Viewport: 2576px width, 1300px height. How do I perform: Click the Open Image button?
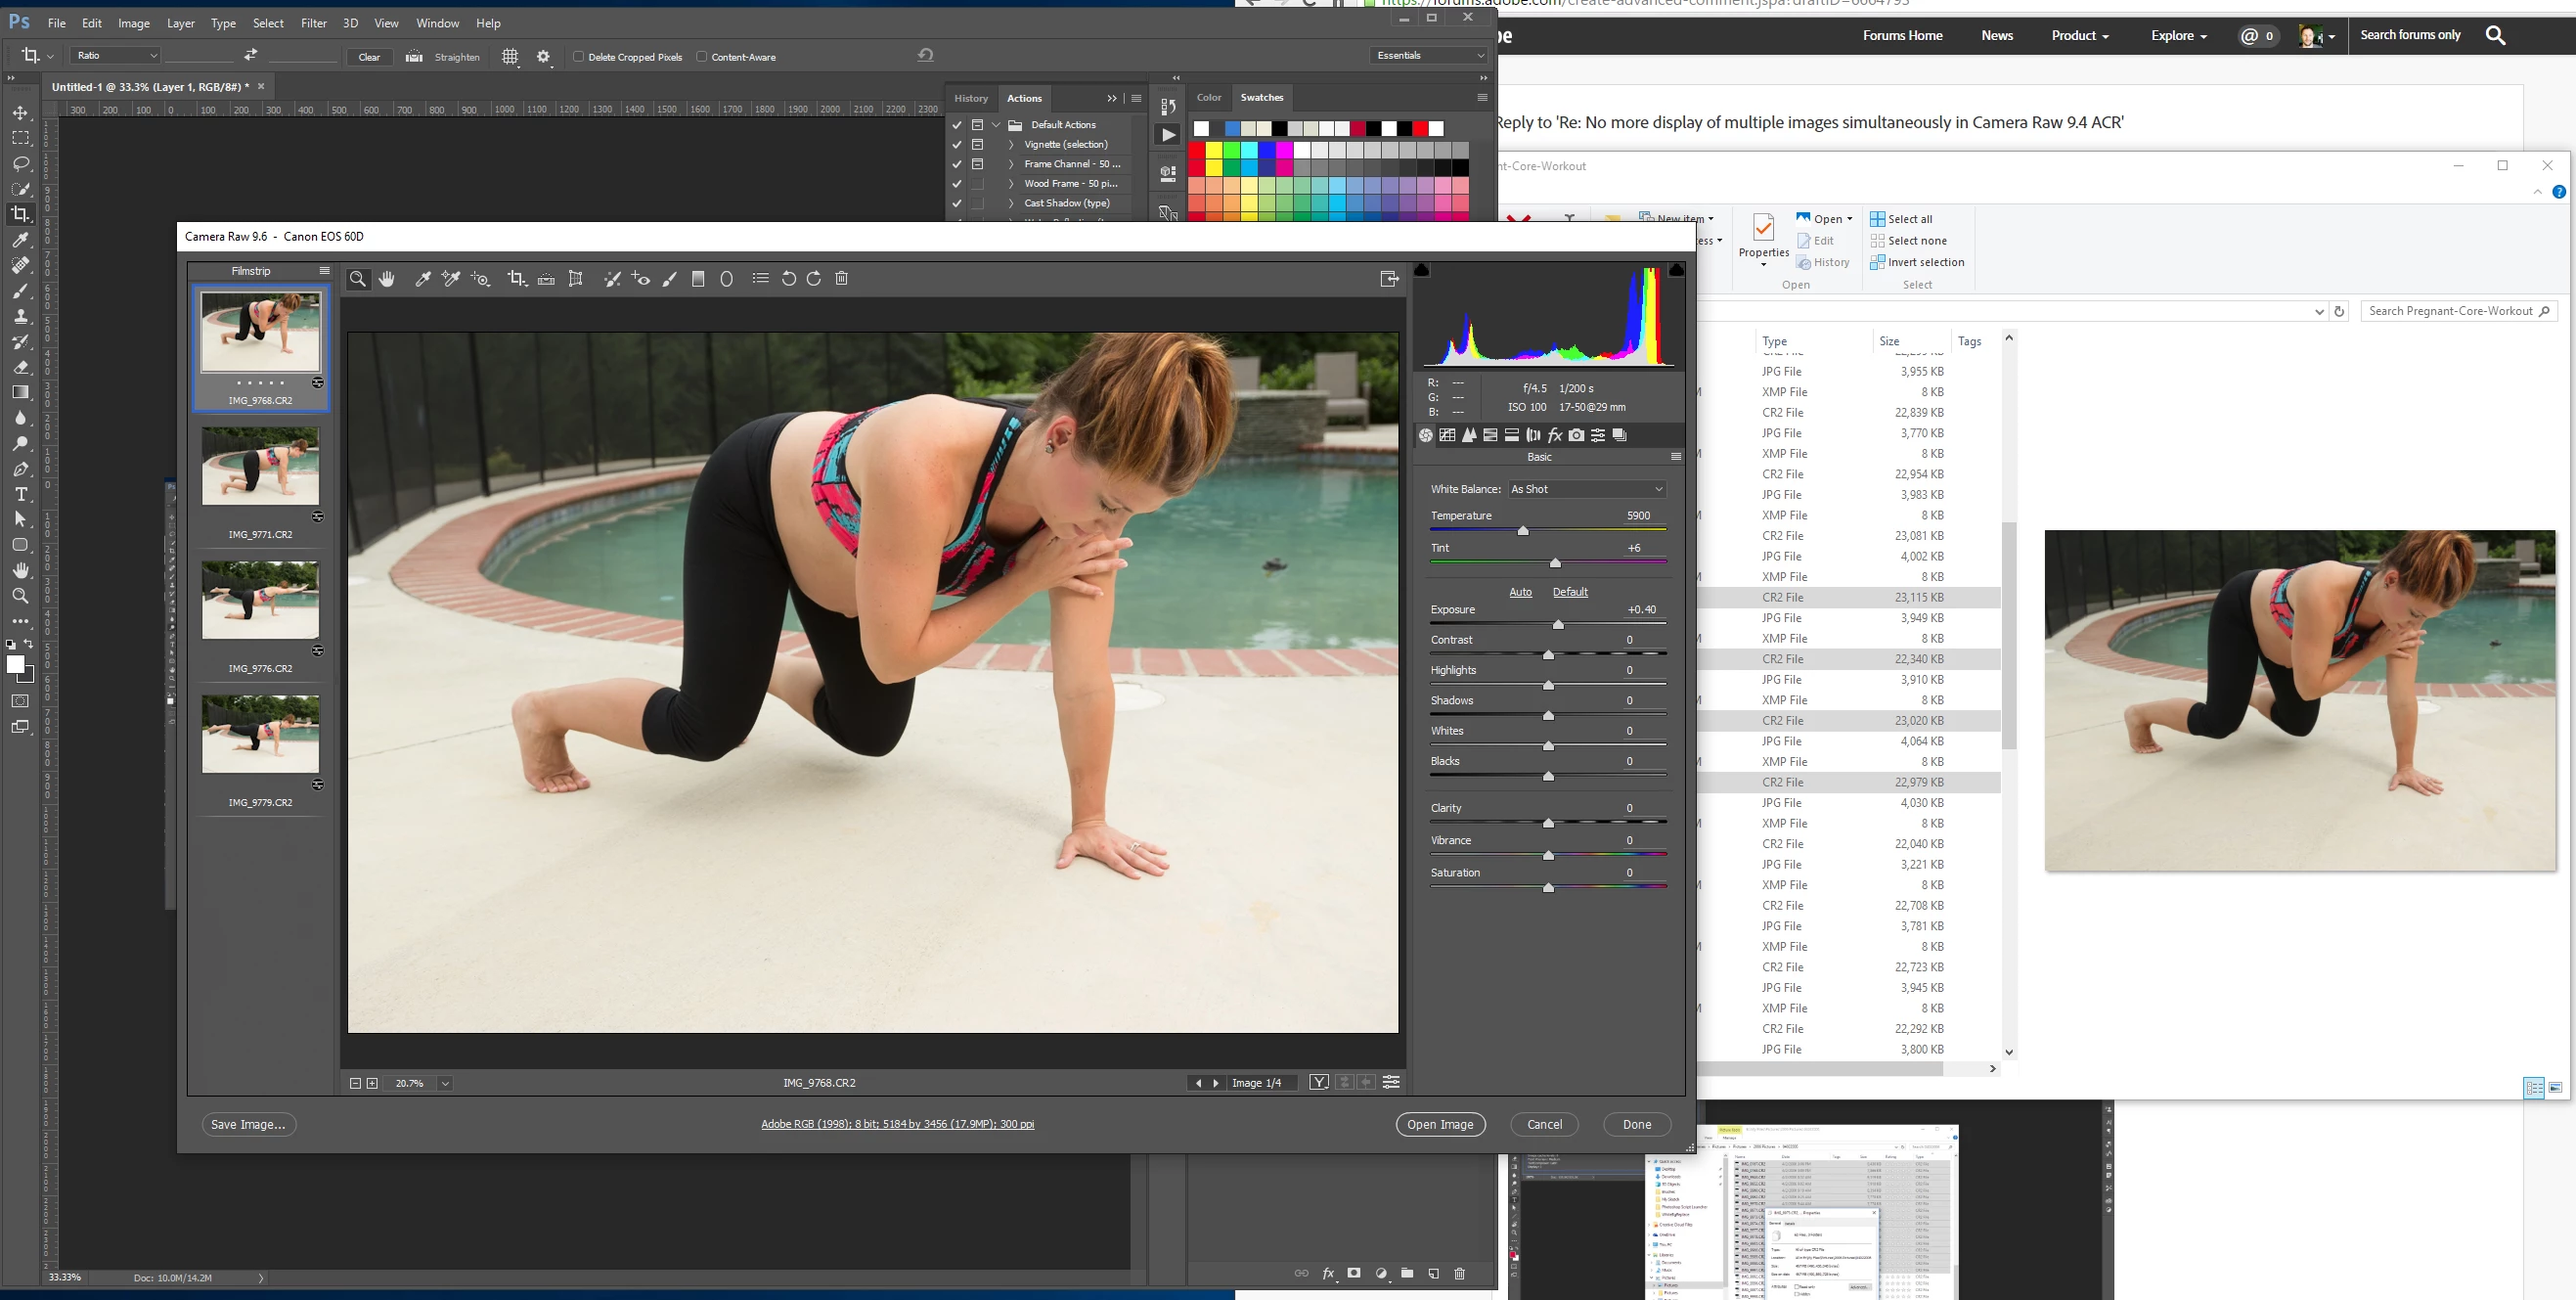point(1440,1124)
